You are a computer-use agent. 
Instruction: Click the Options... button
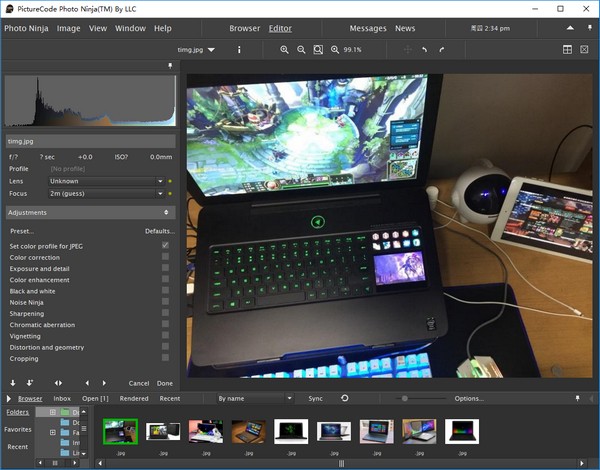pyautogui.click(x=468, y=398)
